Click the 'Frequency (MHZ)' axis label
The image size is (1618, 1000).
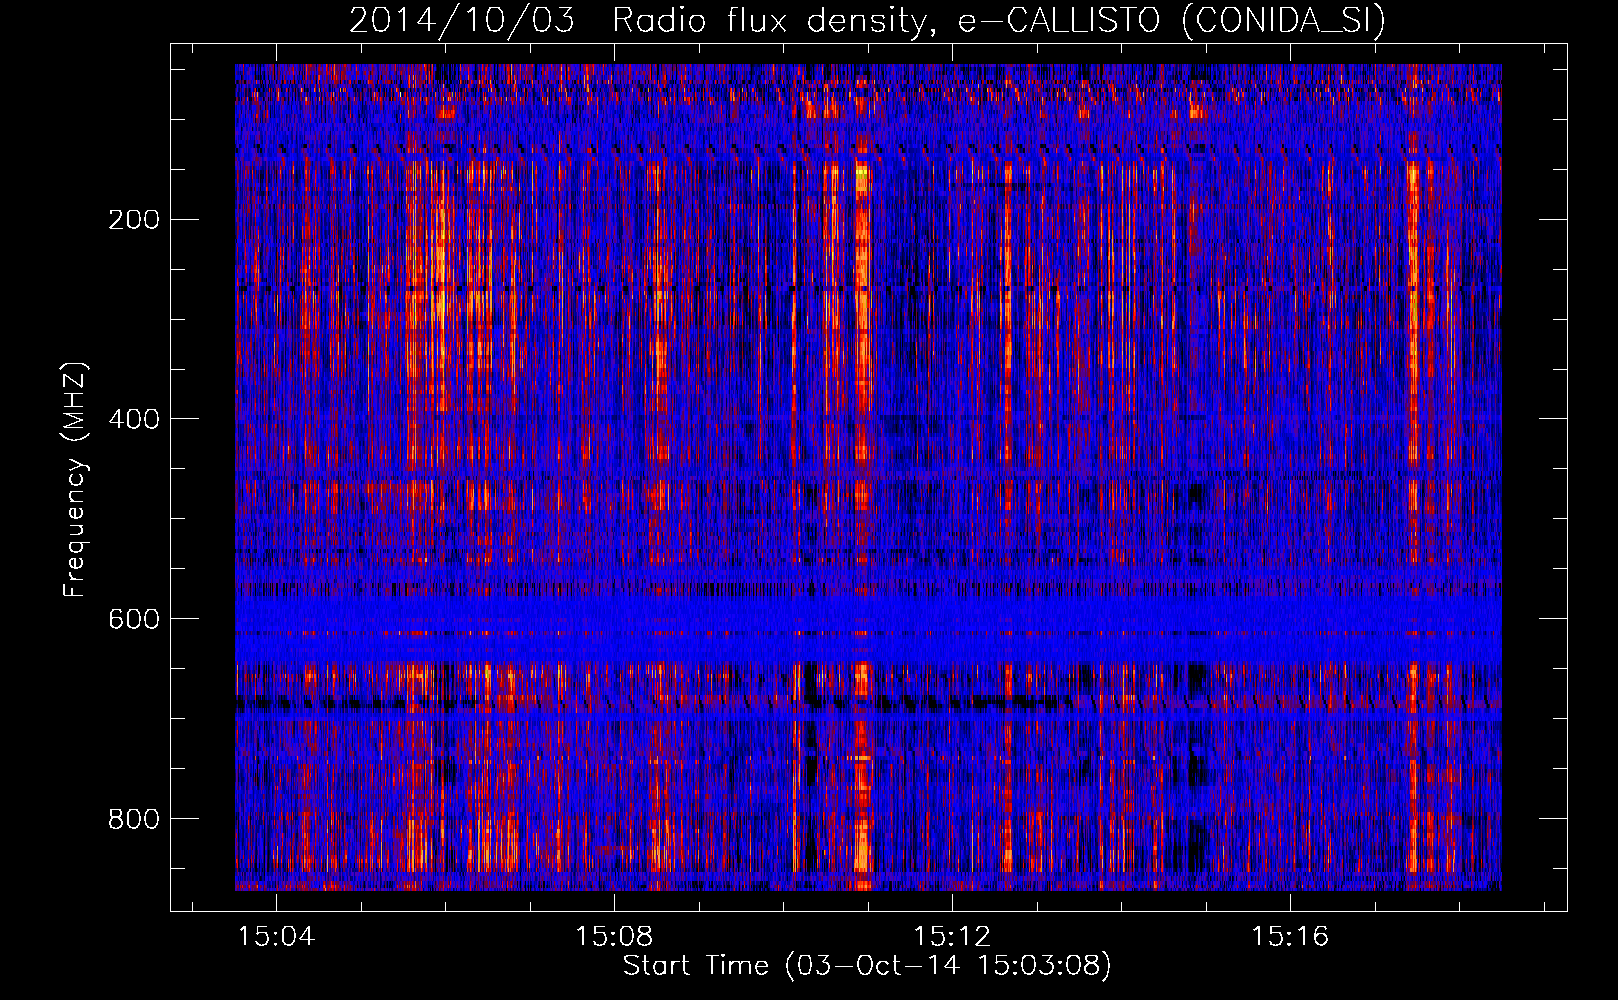coord(75,480)
